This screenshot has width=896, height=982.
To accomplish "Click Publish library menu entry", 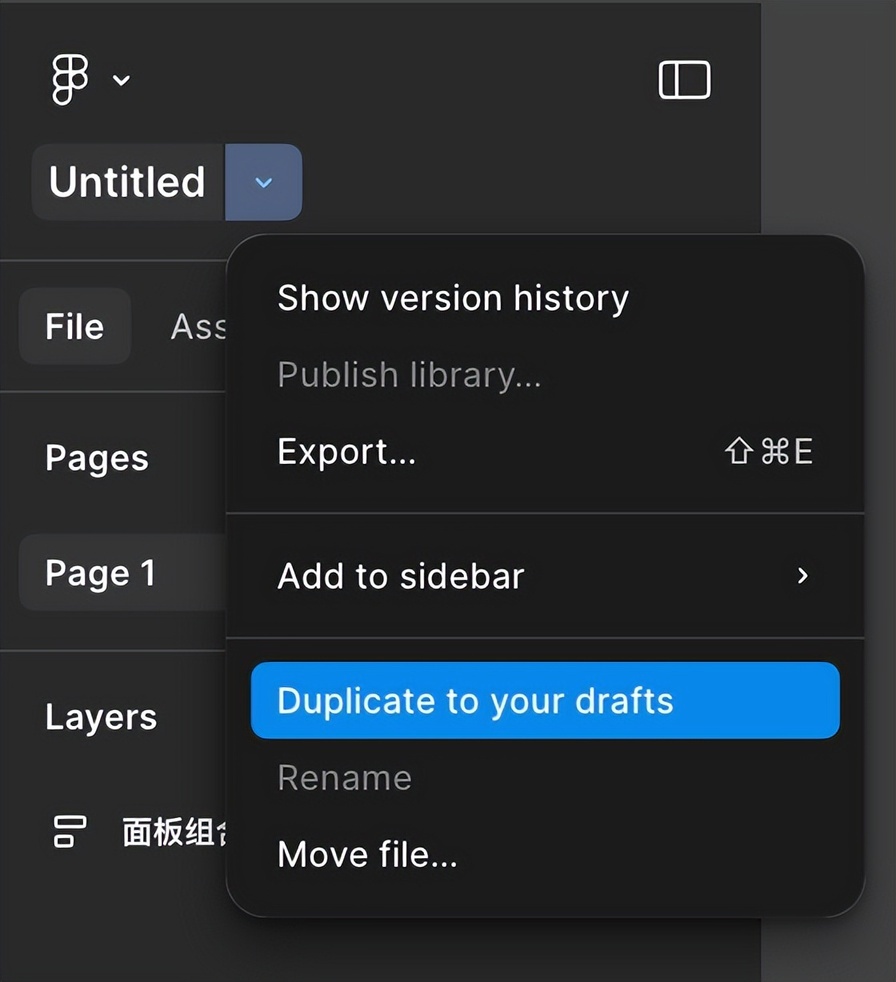I will pyautogui.click(x=409, y=374).
